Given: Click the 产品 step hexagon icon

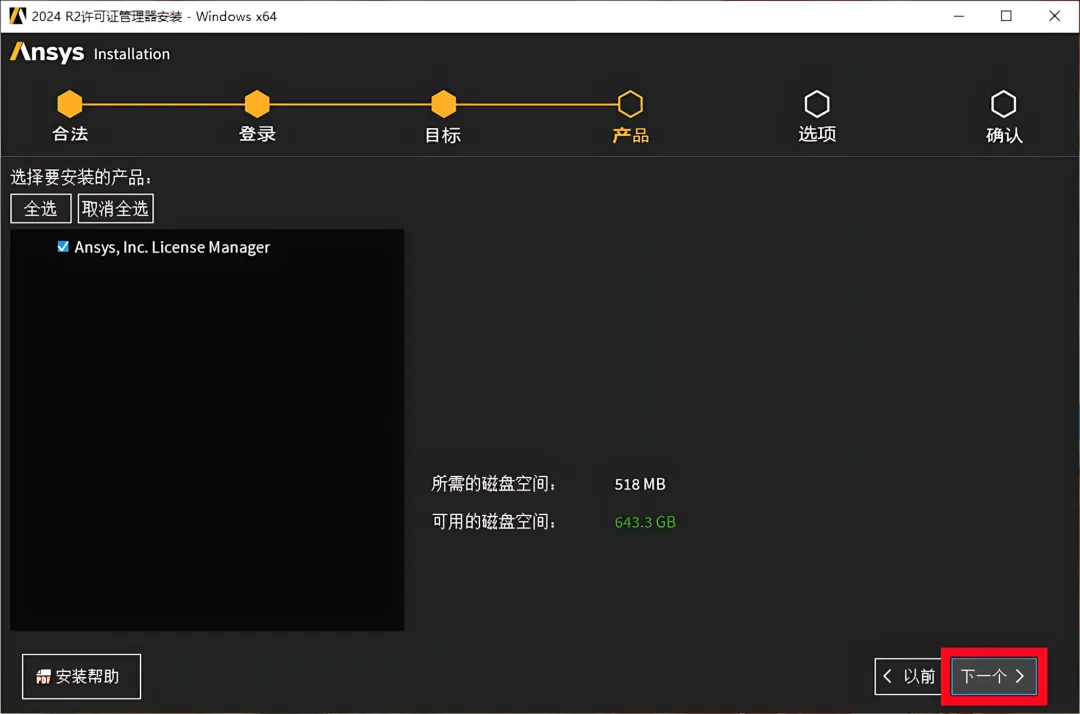Looking at the screenshot, I should point(630,104).
